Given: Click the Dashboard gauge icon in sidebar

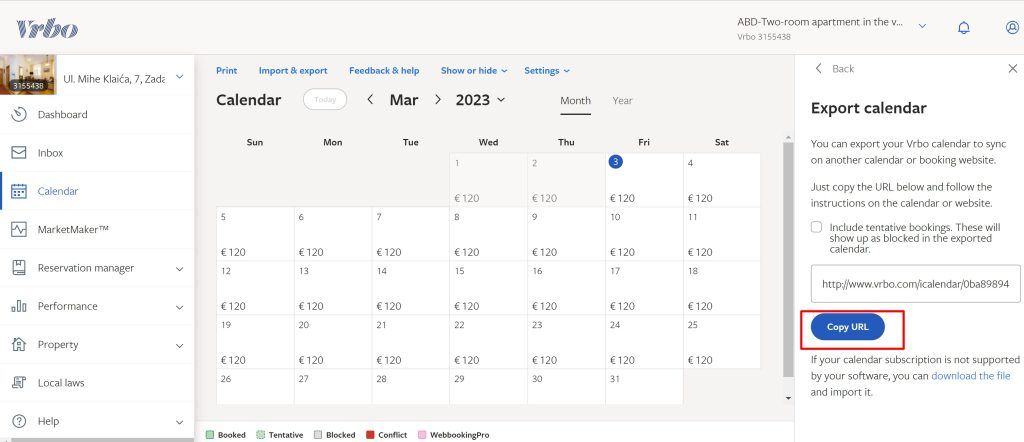Looking at the screenshot, I should tap(18, 115).
